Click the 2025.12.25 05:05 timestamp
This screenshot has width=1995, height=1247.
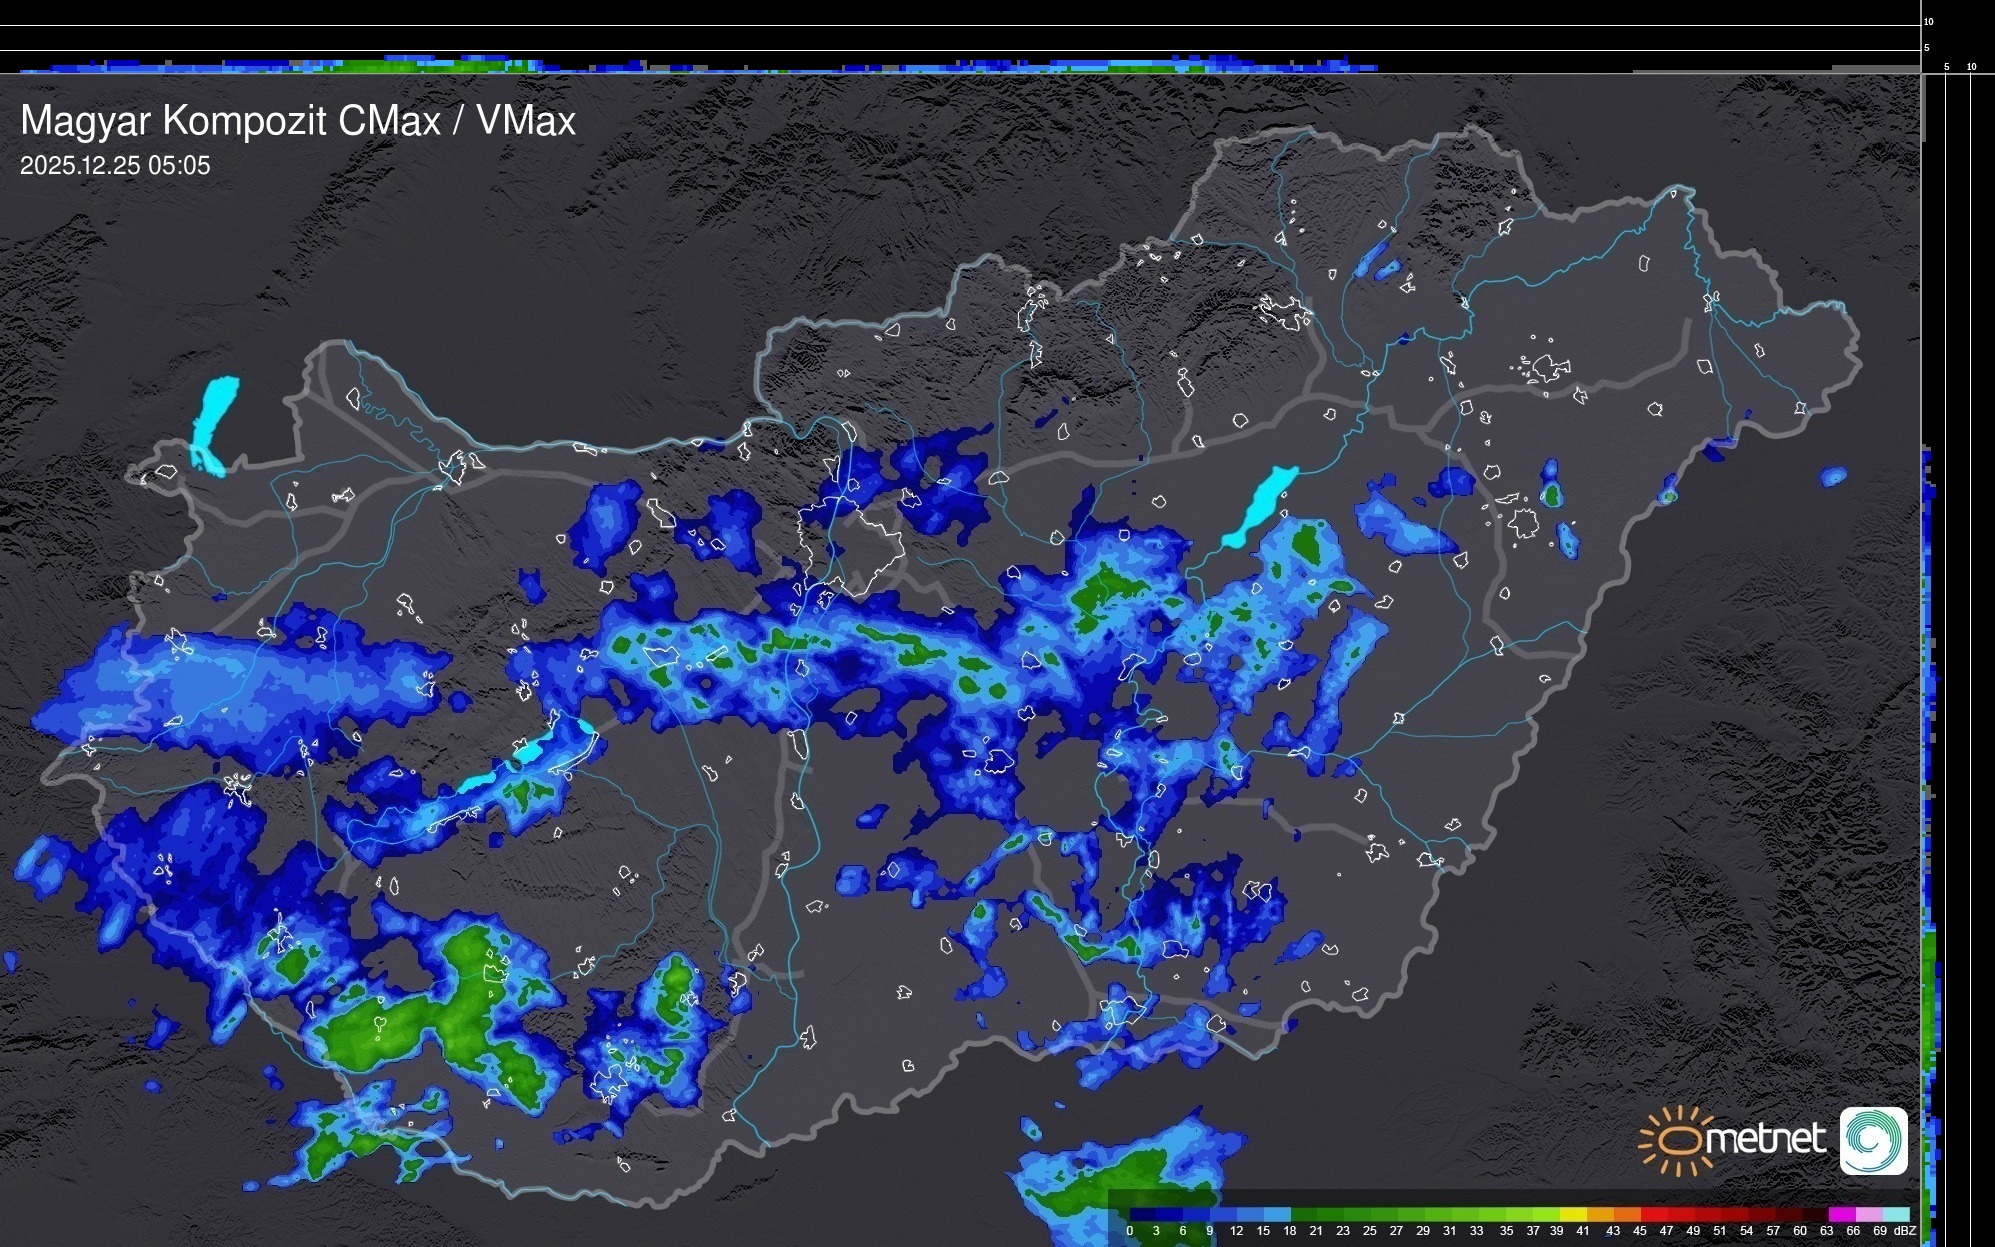click(115, 166)
